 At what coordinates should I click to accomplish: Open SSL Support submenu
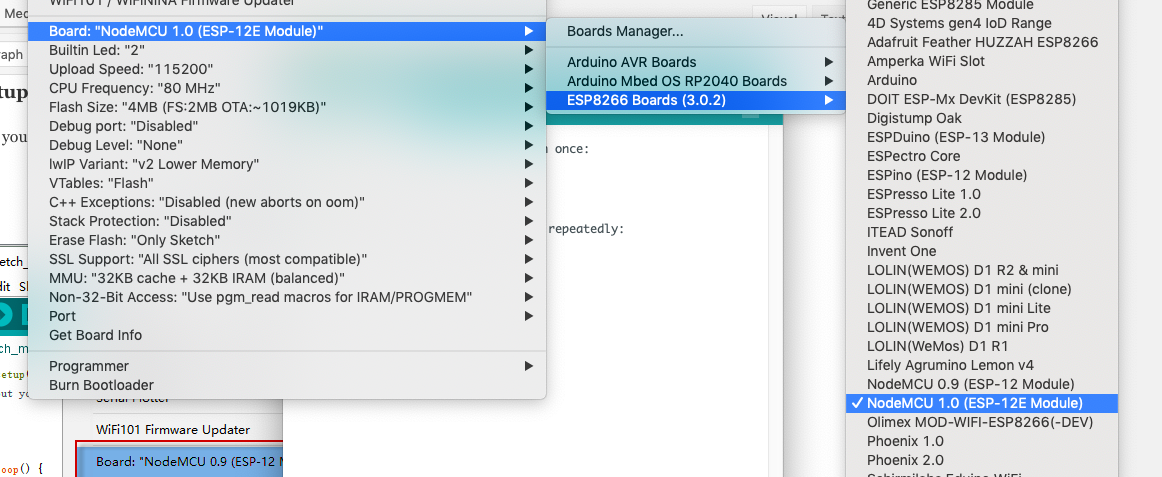(287, 259)
